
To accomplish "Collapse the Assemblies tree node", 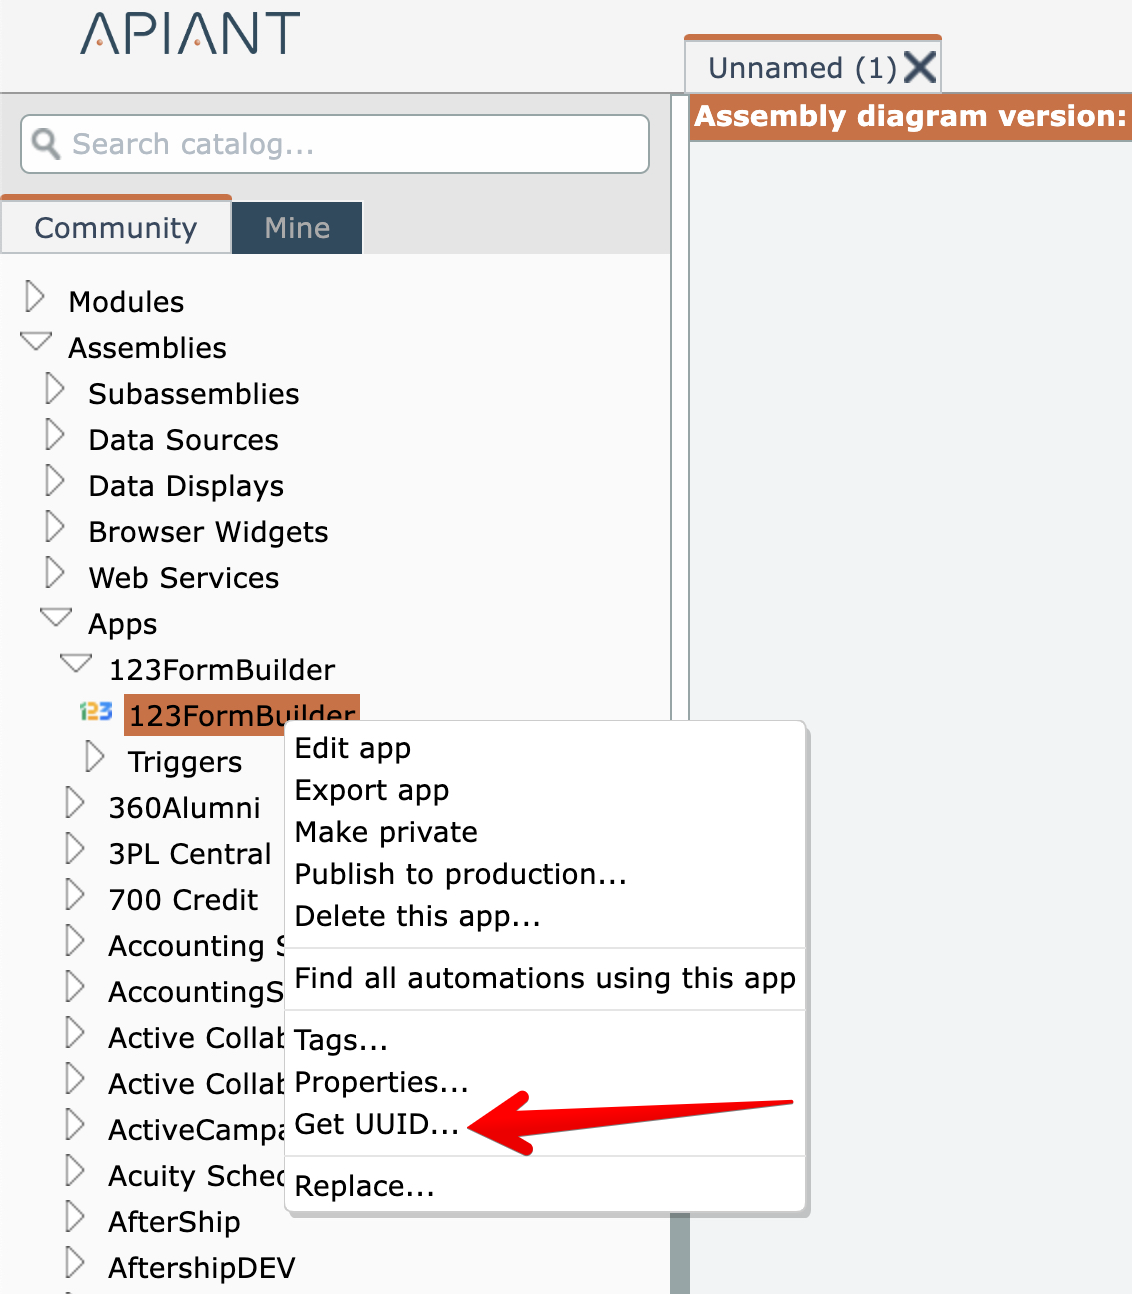I will [36, 342].
